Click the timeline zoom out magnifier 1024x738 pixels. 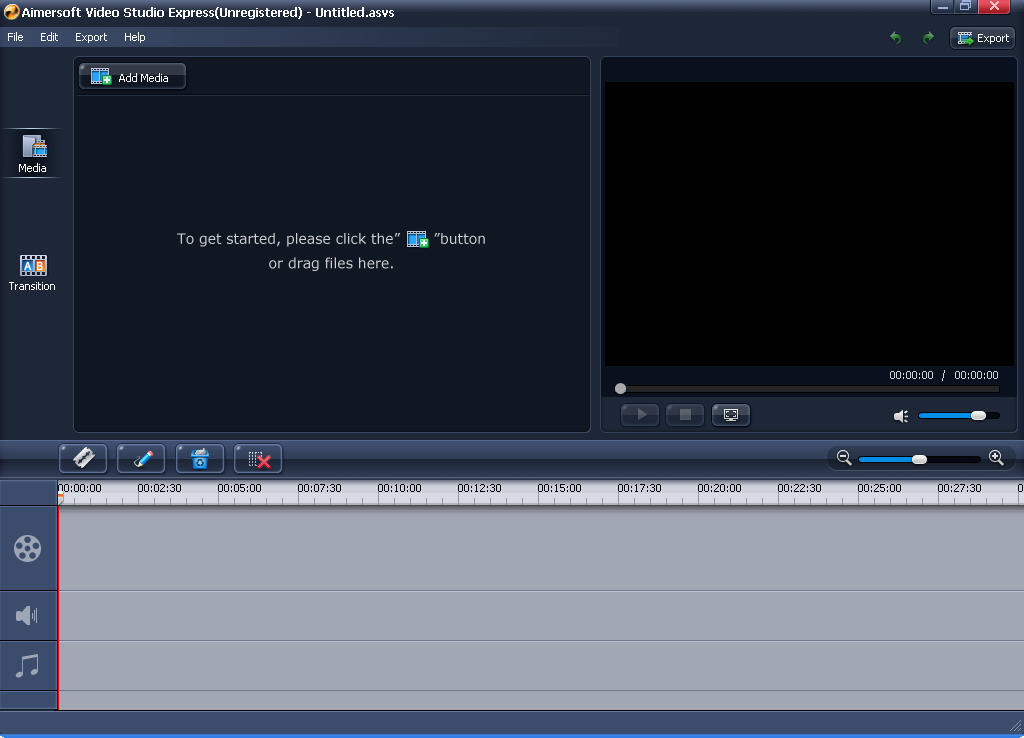pos(844,458)
